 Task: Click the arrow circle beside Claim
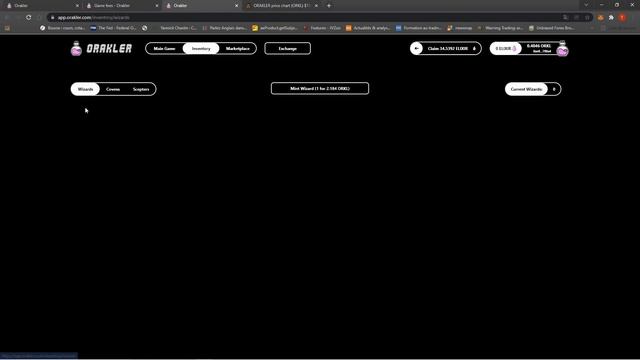[x=416, y=49]
